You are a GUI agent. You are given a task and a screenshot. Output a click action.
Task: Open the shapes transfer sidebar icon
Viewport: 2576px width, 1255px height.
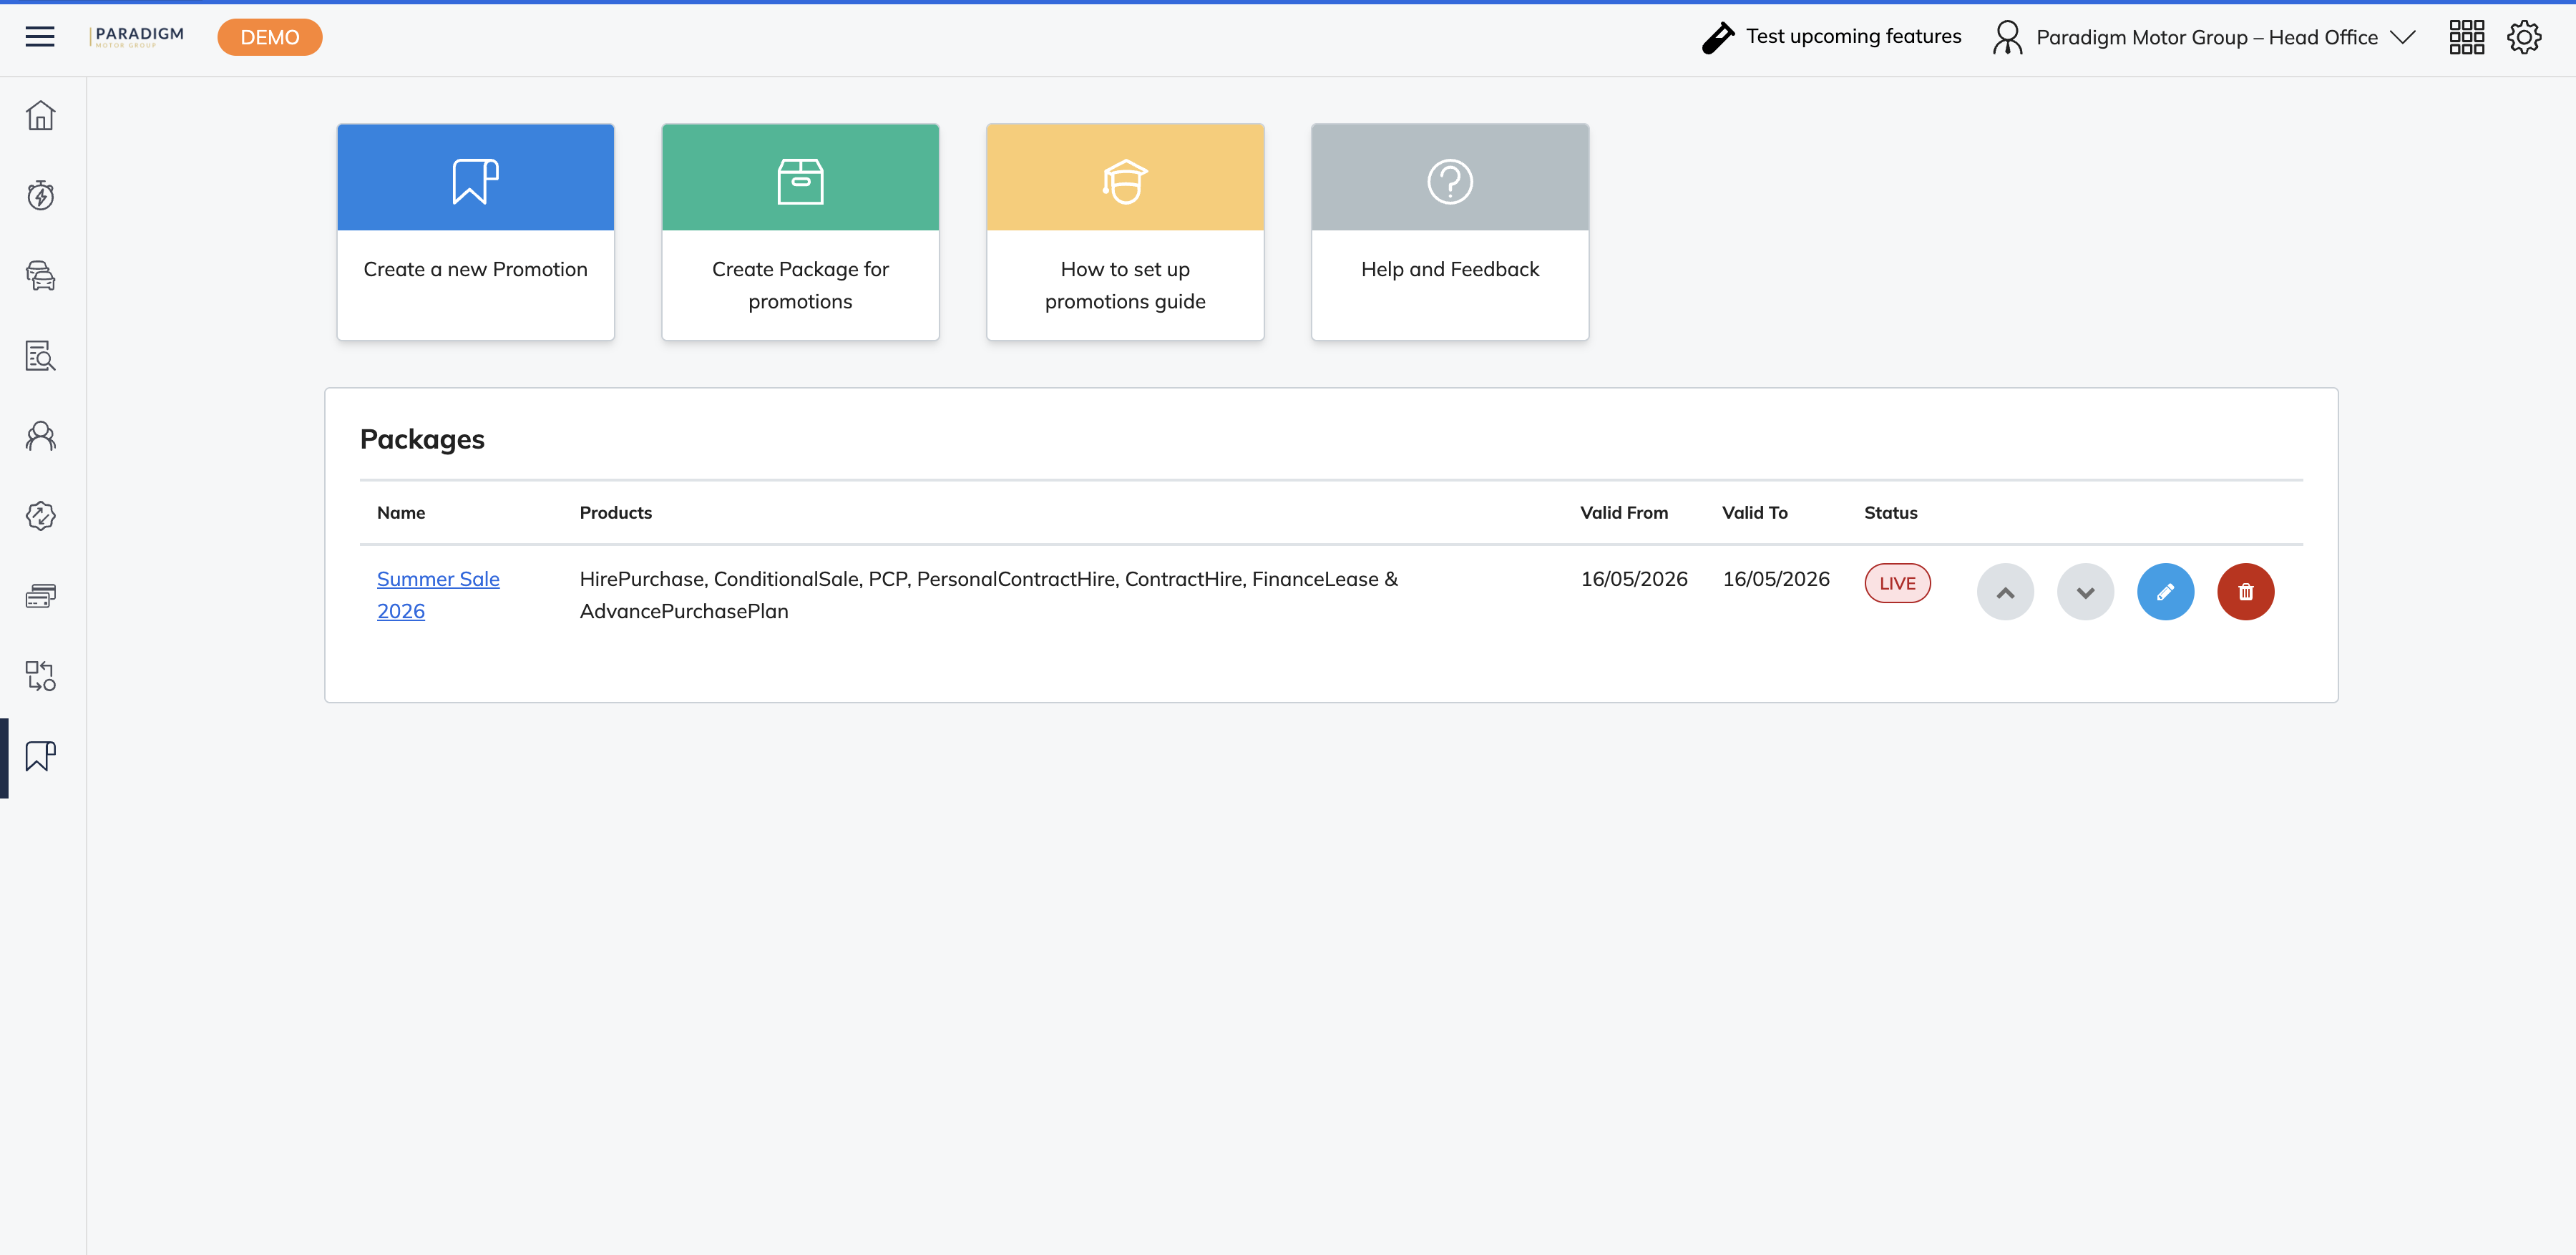(40, 676)
